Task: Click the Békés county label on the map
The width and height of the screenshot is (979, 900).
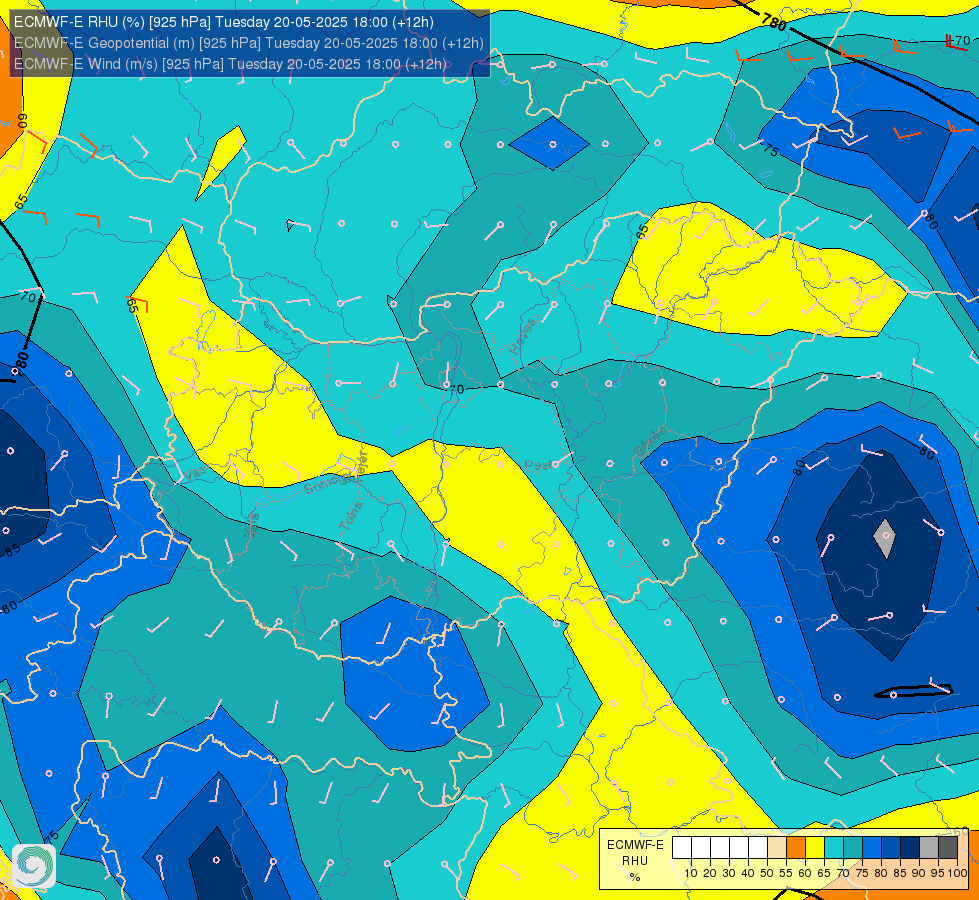Action: [649, 442]
